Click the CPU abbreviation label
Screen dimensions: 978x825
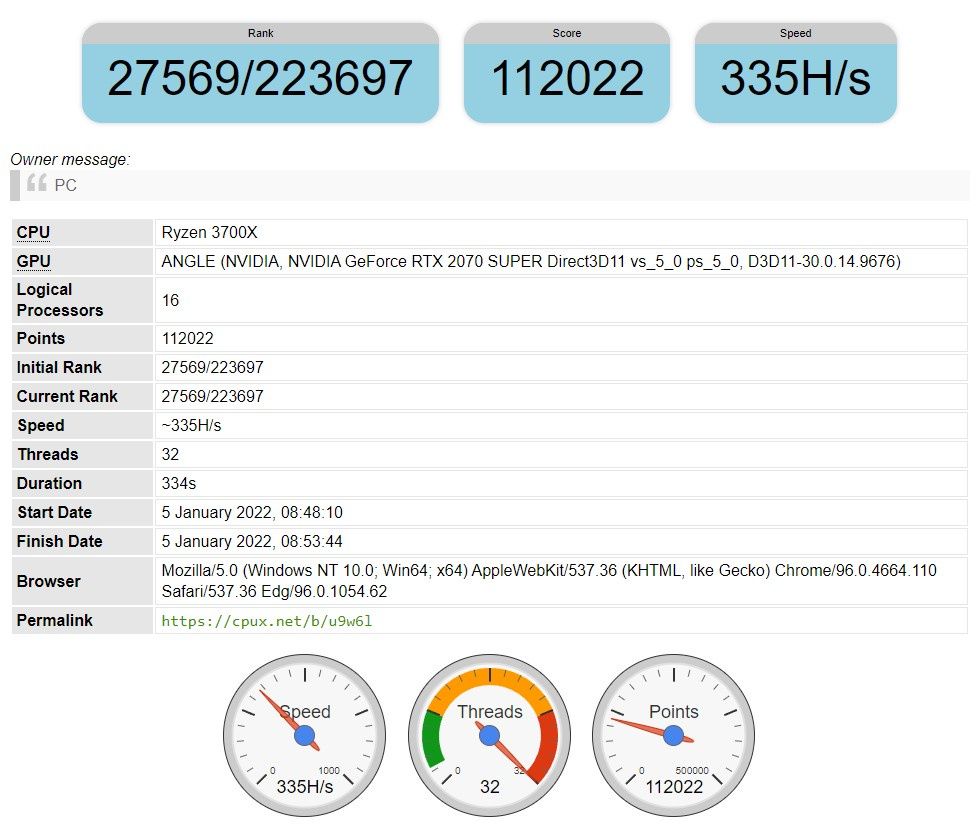point(33,233)
